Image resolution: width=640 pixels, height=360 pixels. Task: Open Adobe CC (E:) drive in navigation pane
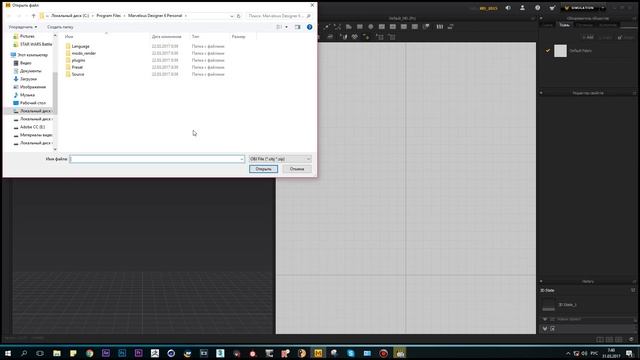coord(32,127)
